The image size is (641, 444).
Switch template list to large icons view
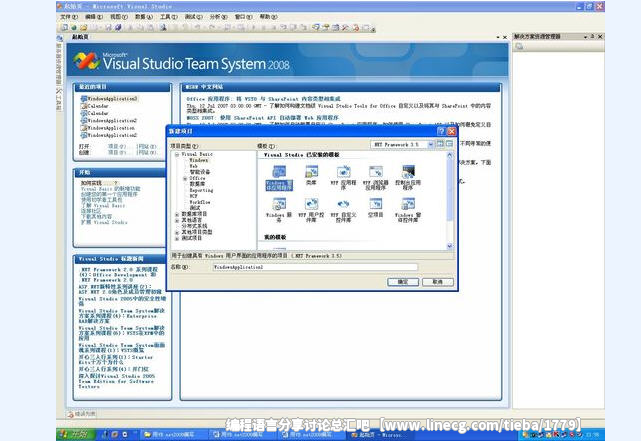tap(440, 144)
